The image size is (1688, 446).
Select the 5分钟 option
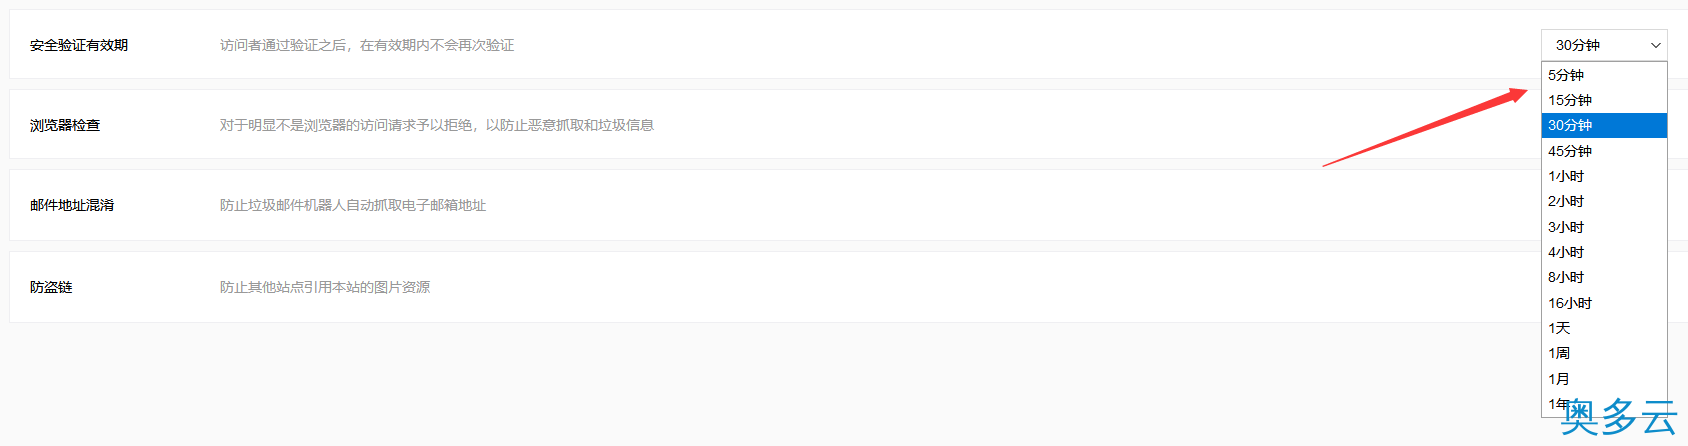pyautogui.click(x=1603, y=75)
